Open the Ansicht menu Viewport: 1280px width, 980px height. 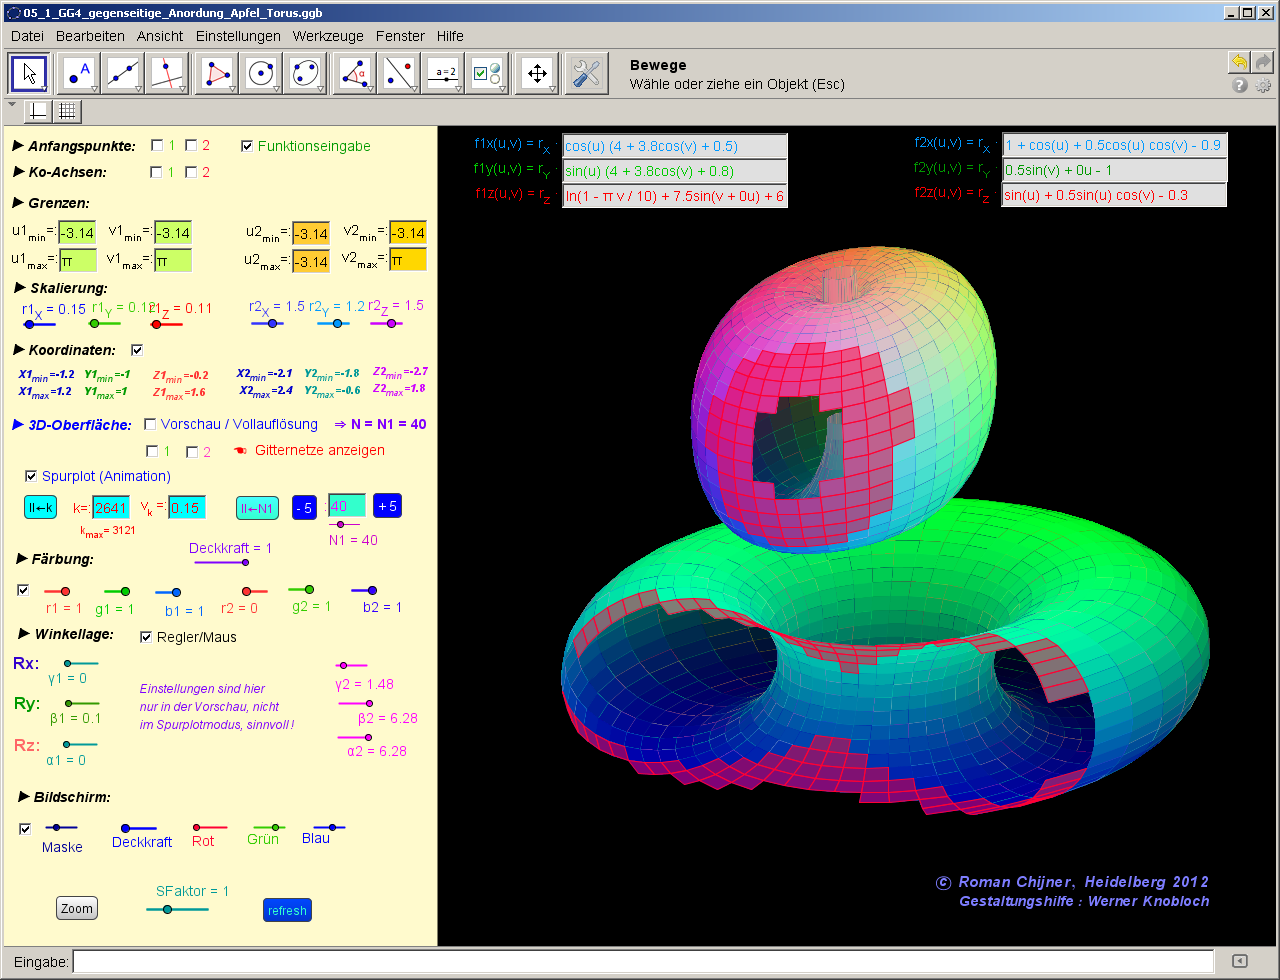[160, 36]
